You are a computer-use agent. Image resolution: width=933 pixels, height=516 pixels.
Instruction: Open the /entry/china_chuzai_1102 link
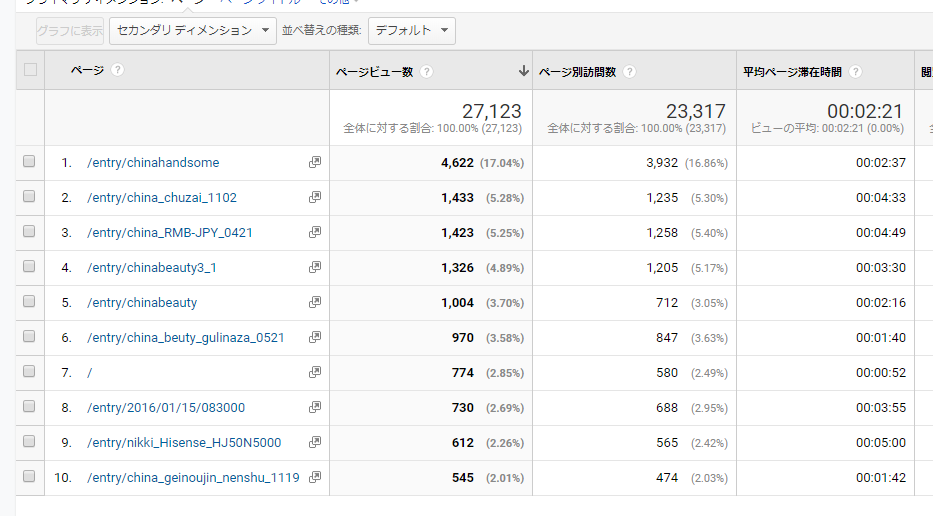(x=162, y=198)
